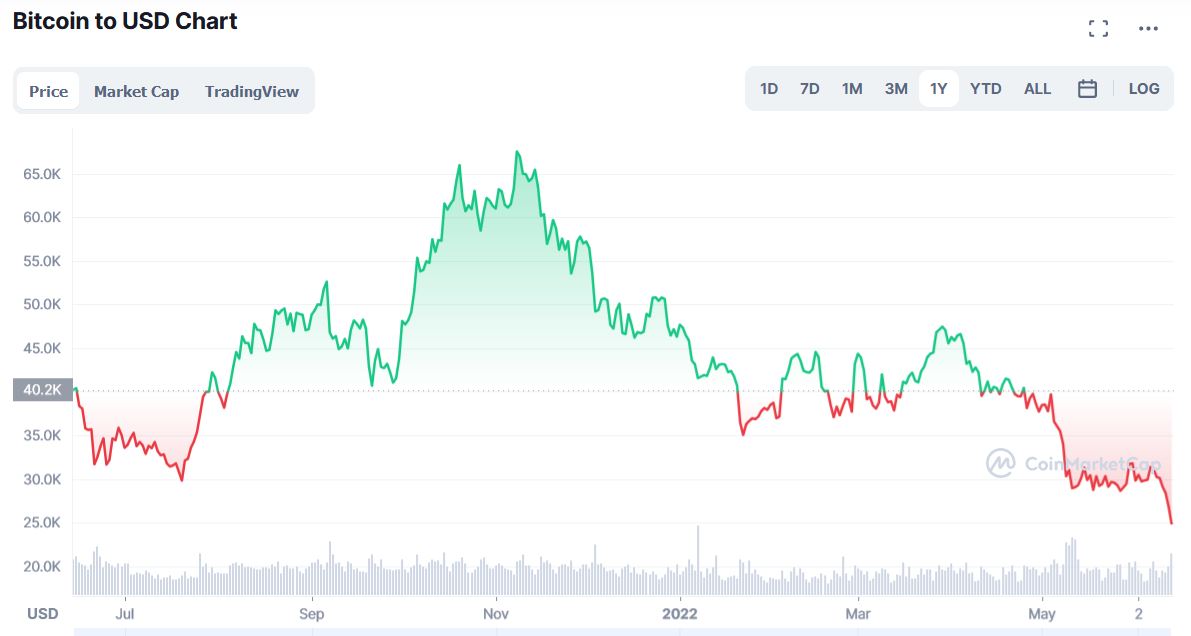Open the calendar date range picker
The height and width of the screenshot is (636, 1191).
[1087, 89]
